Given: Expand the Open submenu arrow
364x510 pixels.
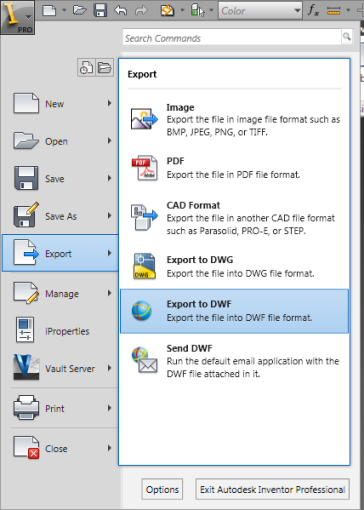Looking at the screenshot, I should pos(109,141).
